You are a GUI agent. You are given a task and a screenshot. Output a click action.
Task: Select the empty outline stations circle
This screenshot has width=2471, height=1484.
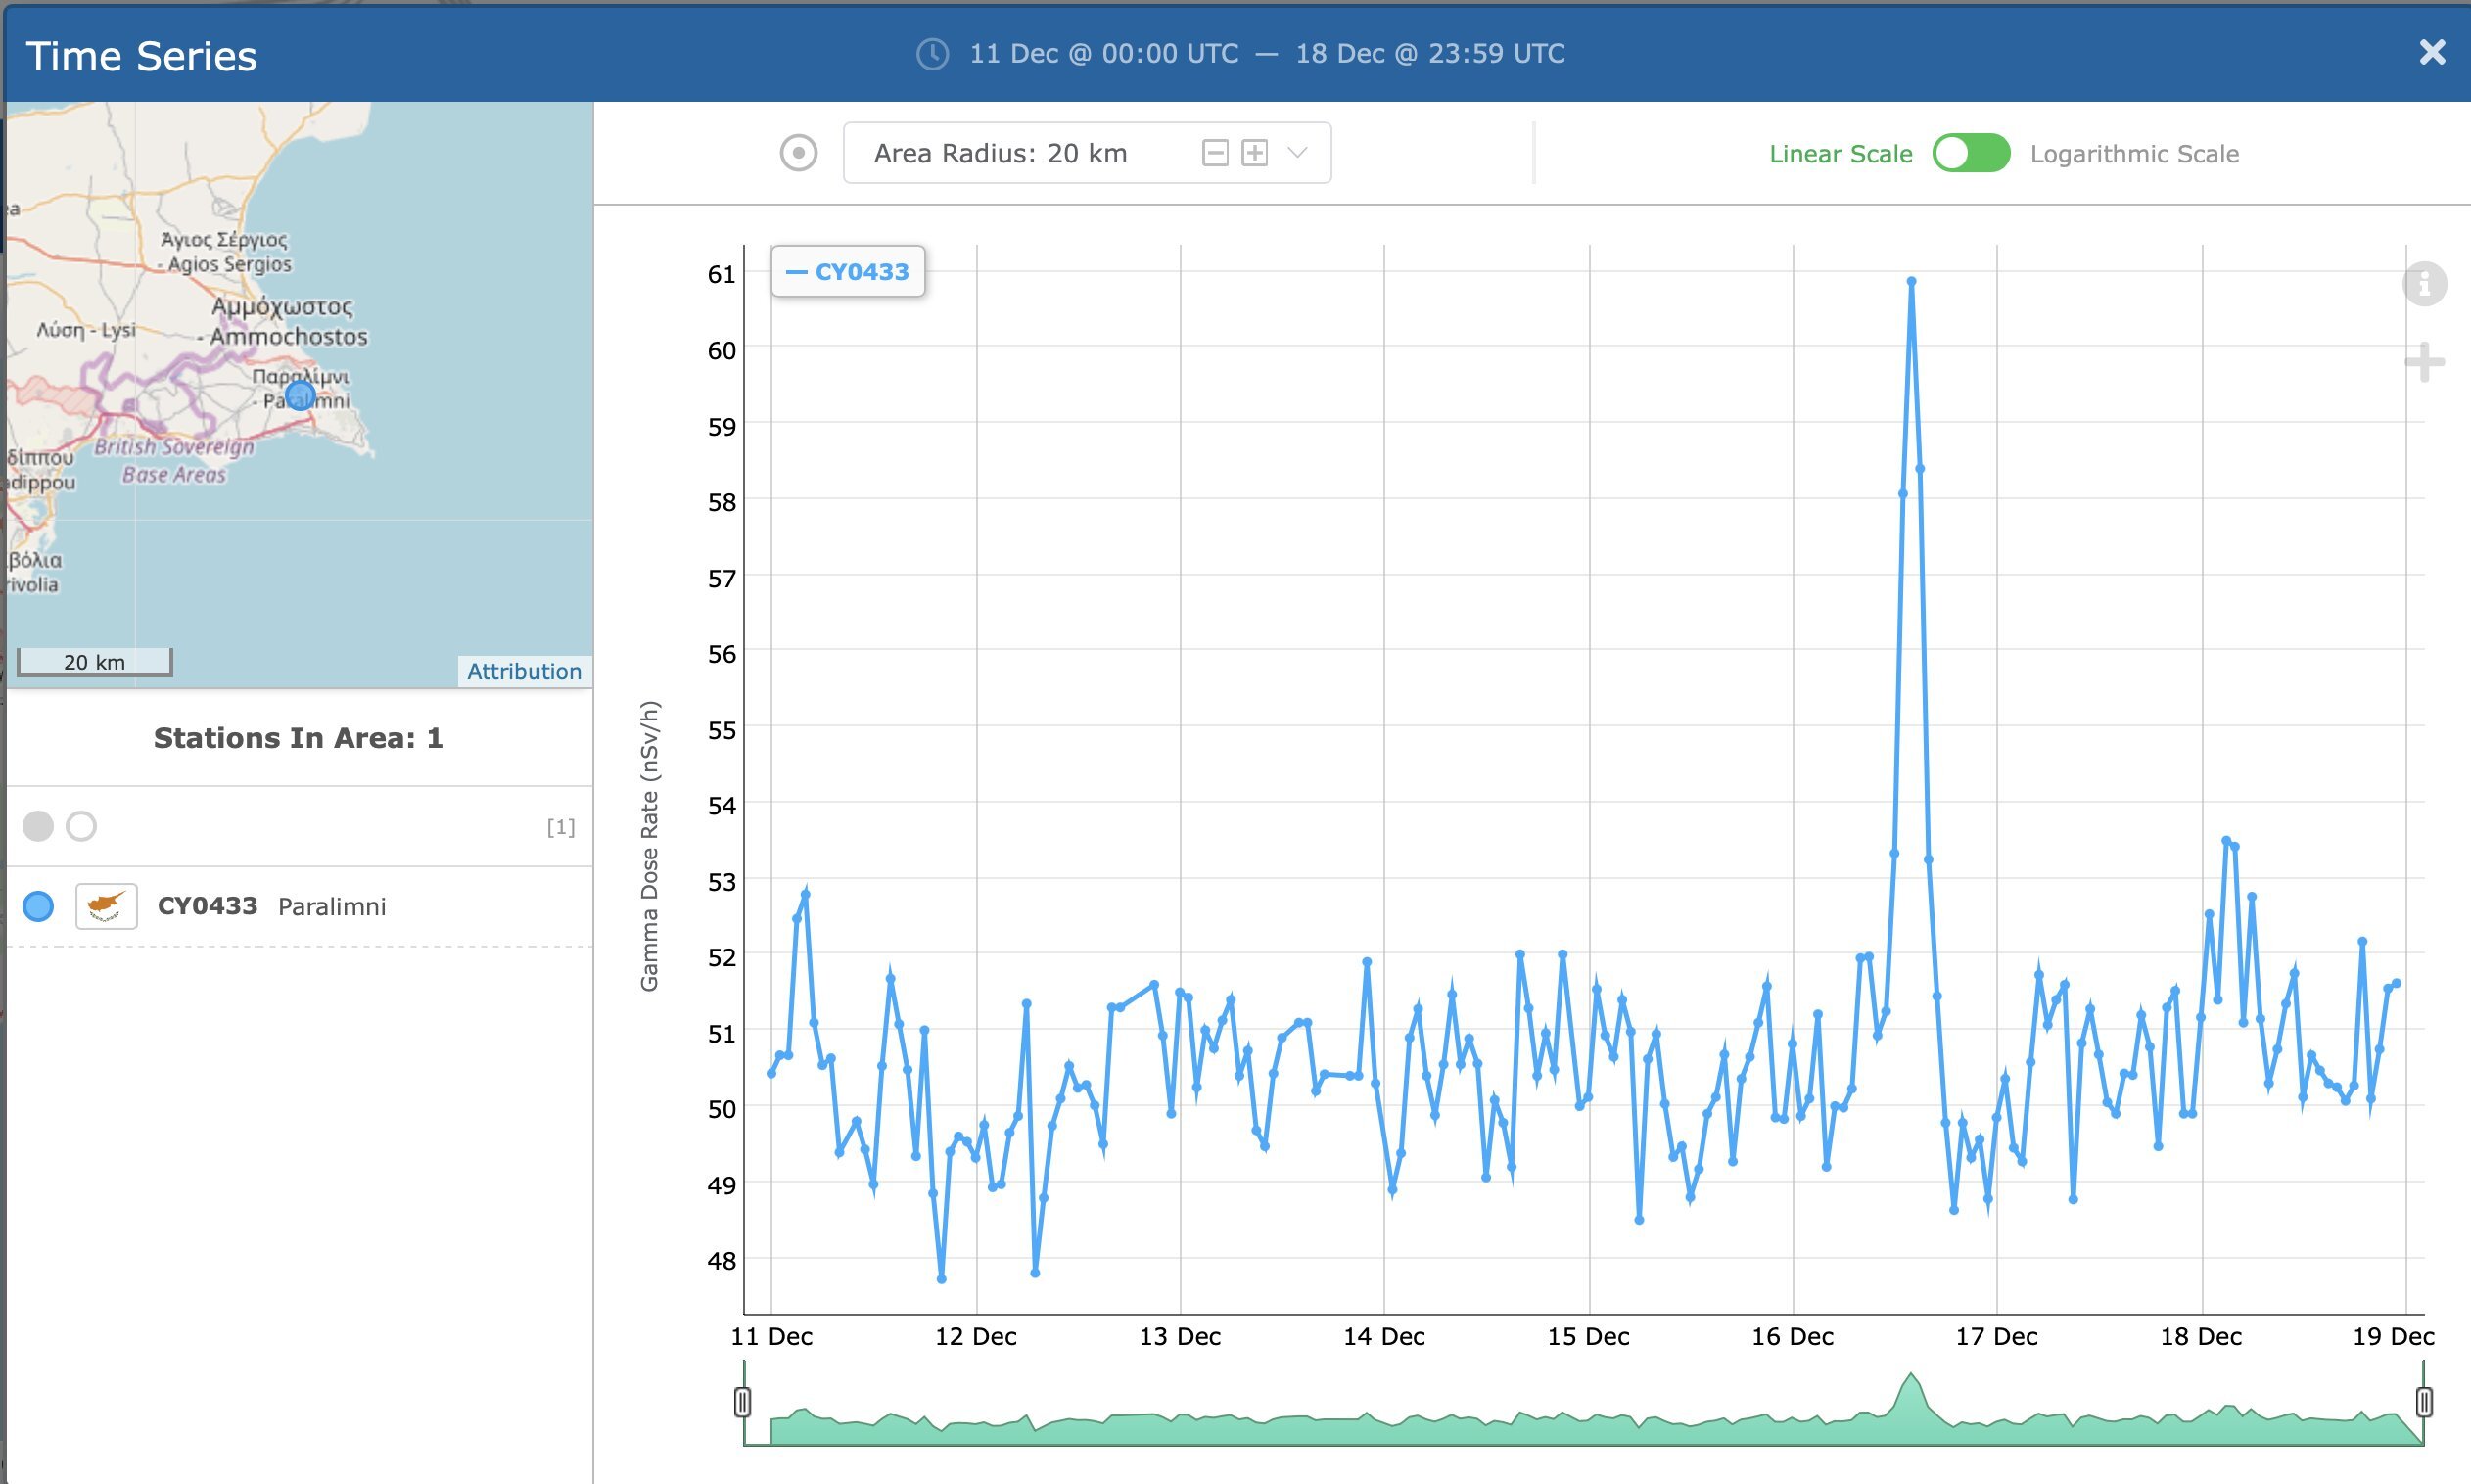pos(81,826)
